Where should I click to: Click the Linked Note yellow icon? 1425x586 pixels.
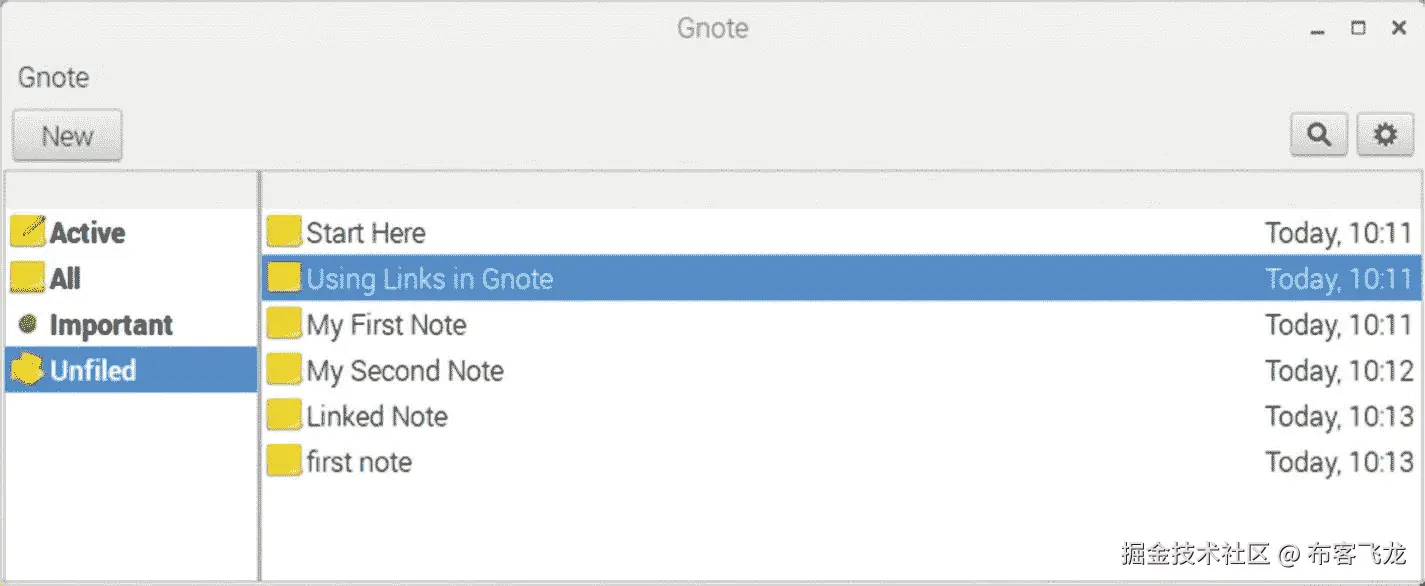pyautogui.click(x=285, y=416)
